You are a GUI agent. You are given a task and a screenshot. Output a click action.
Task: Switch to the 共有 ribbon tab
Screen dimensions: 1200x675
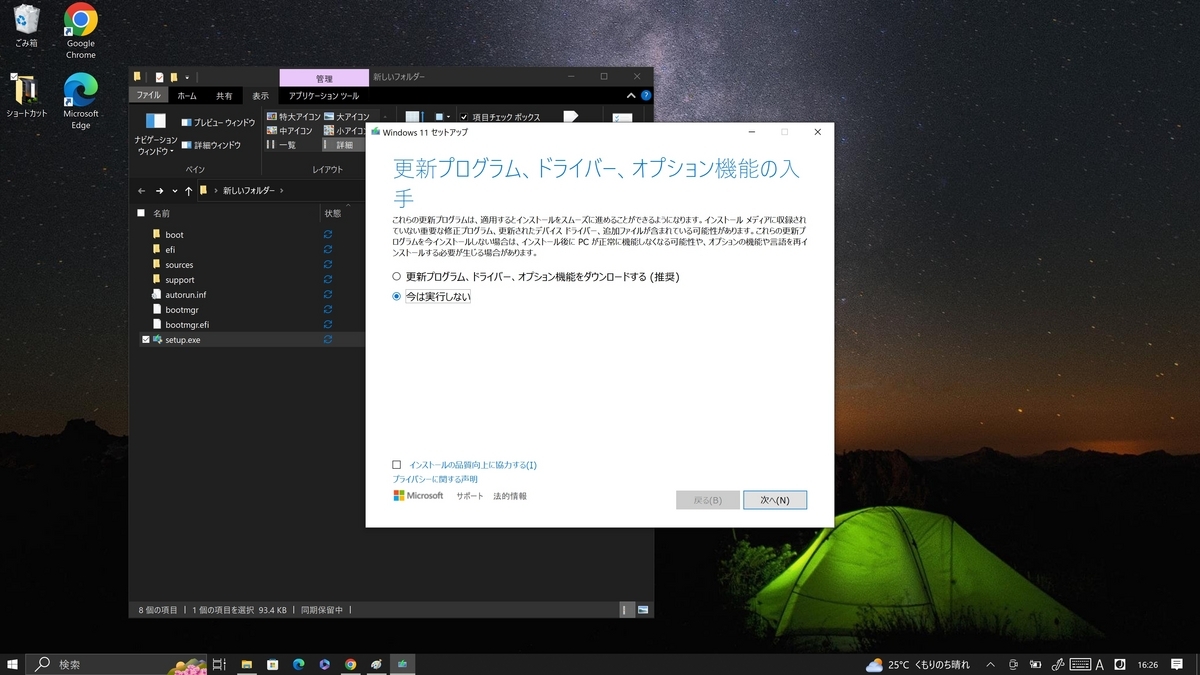point(224,96)
